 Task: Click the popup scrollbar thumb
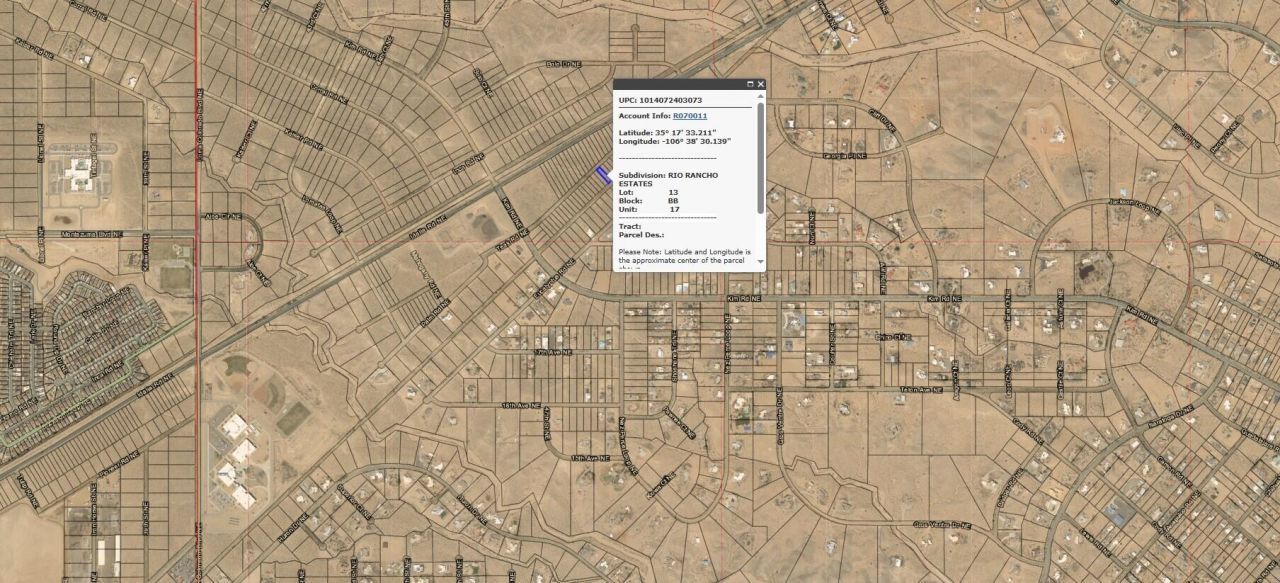coord(761,158)
